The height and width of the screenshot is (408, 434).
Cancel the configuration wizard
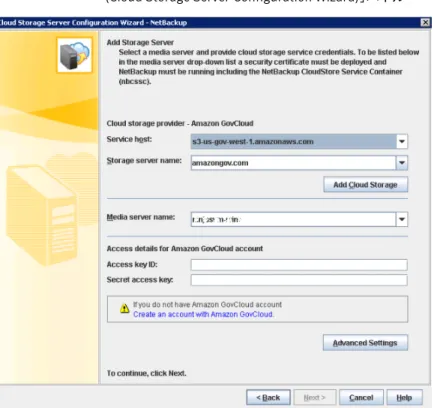pyautogui.click(x=361, y=398)
